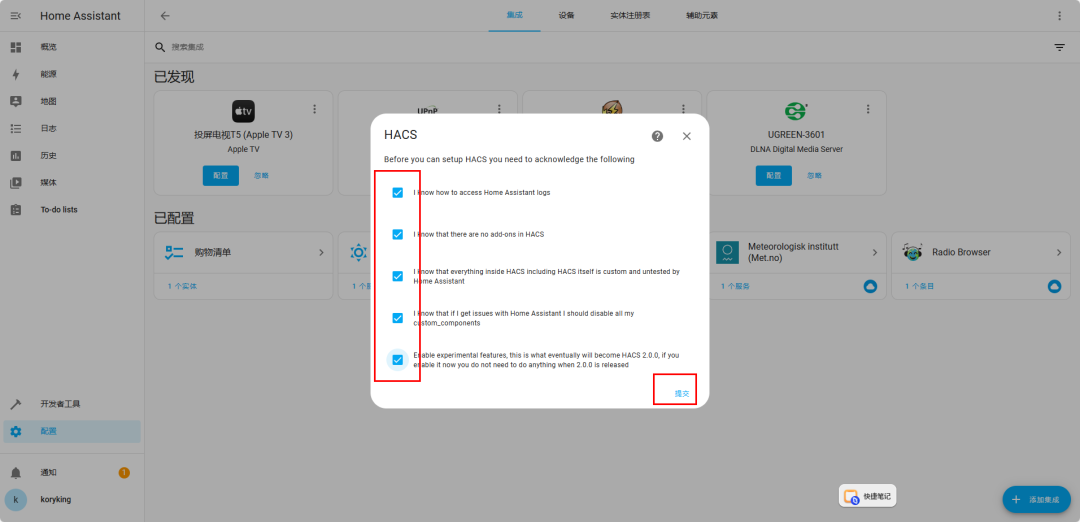Click the Meteorologisk institutt logo icon
Screen dimensions: 1080x522
tap(728, 252)
